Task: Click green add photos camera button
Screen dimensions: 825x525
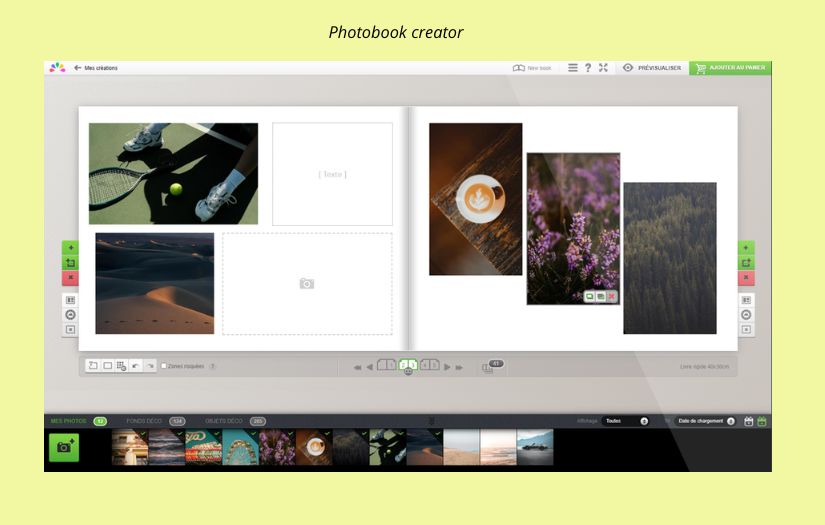Action: tap(64, 448)
